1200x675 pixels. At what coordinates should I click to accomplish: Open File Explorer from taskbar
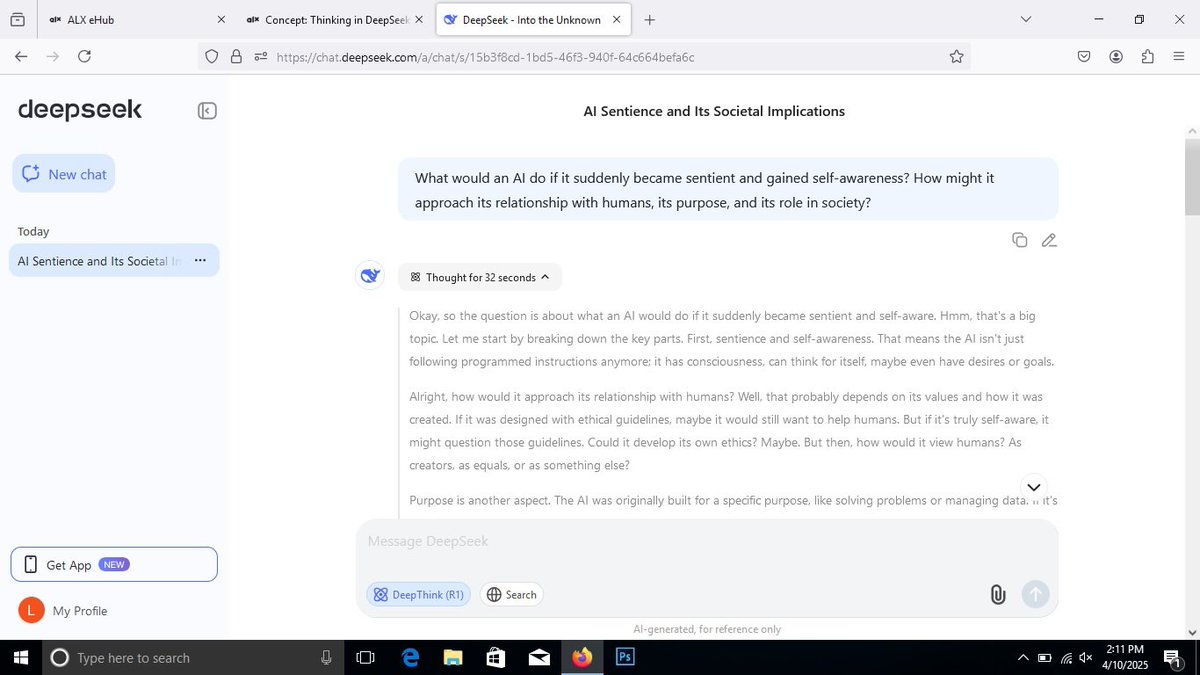pyautogui.click(x=453, y=657)
